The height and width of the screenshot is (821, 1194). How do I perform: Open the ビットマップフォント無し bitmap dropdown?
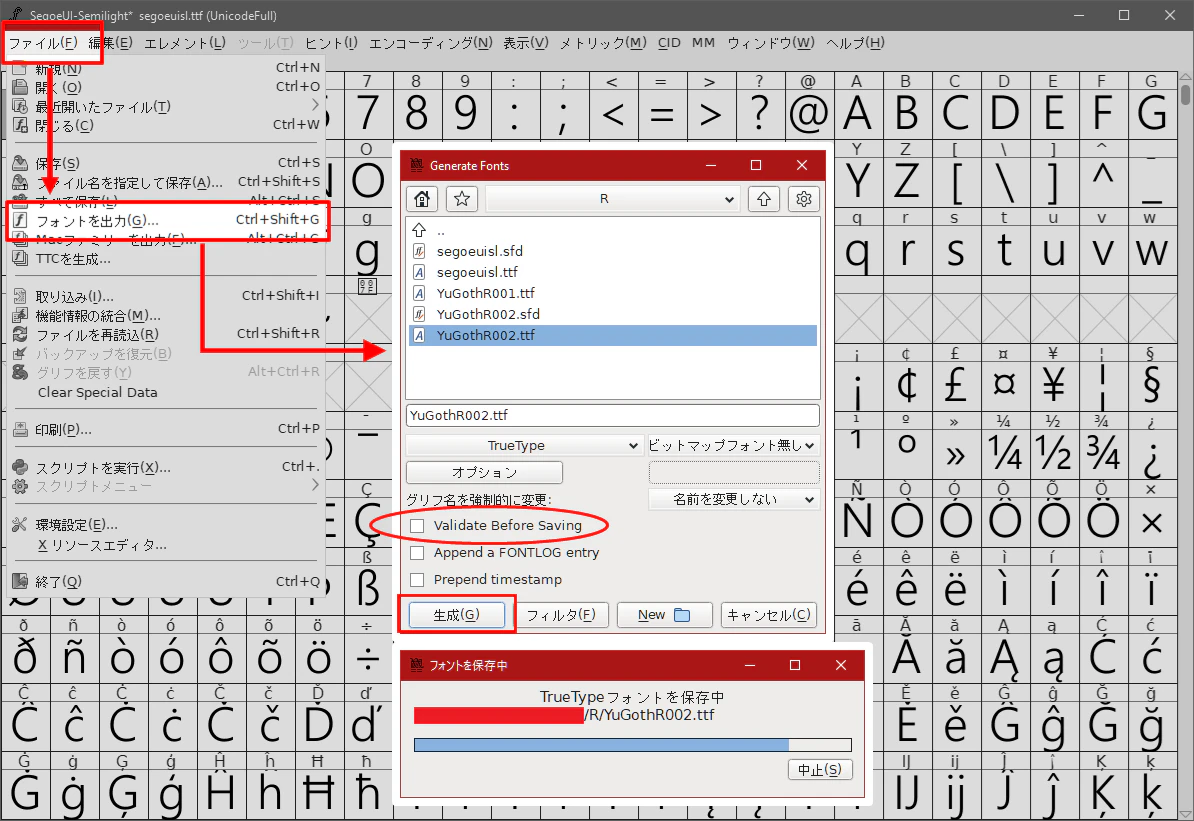[733, 446]
